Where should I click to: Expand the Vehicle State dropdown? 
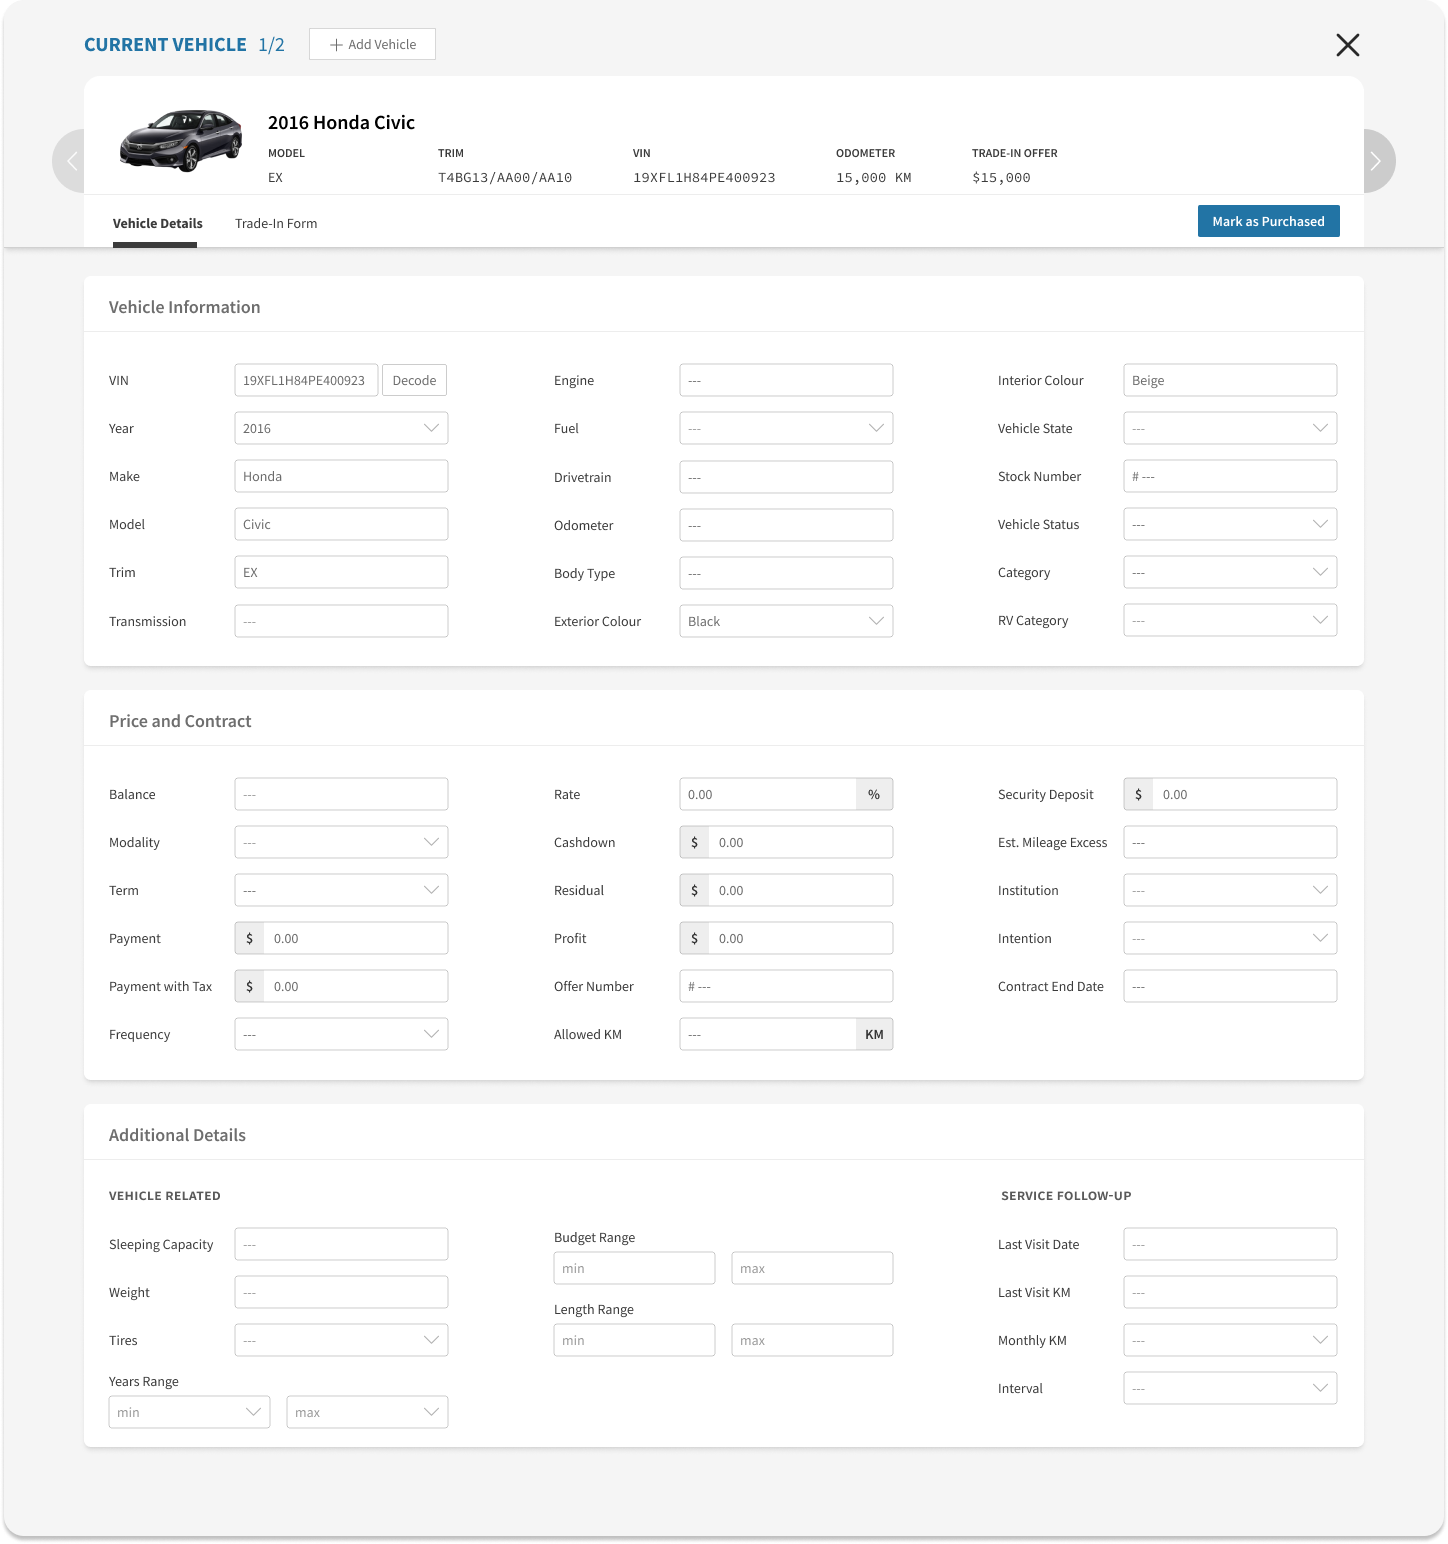pyautogui.click(x=1229, y=428)
